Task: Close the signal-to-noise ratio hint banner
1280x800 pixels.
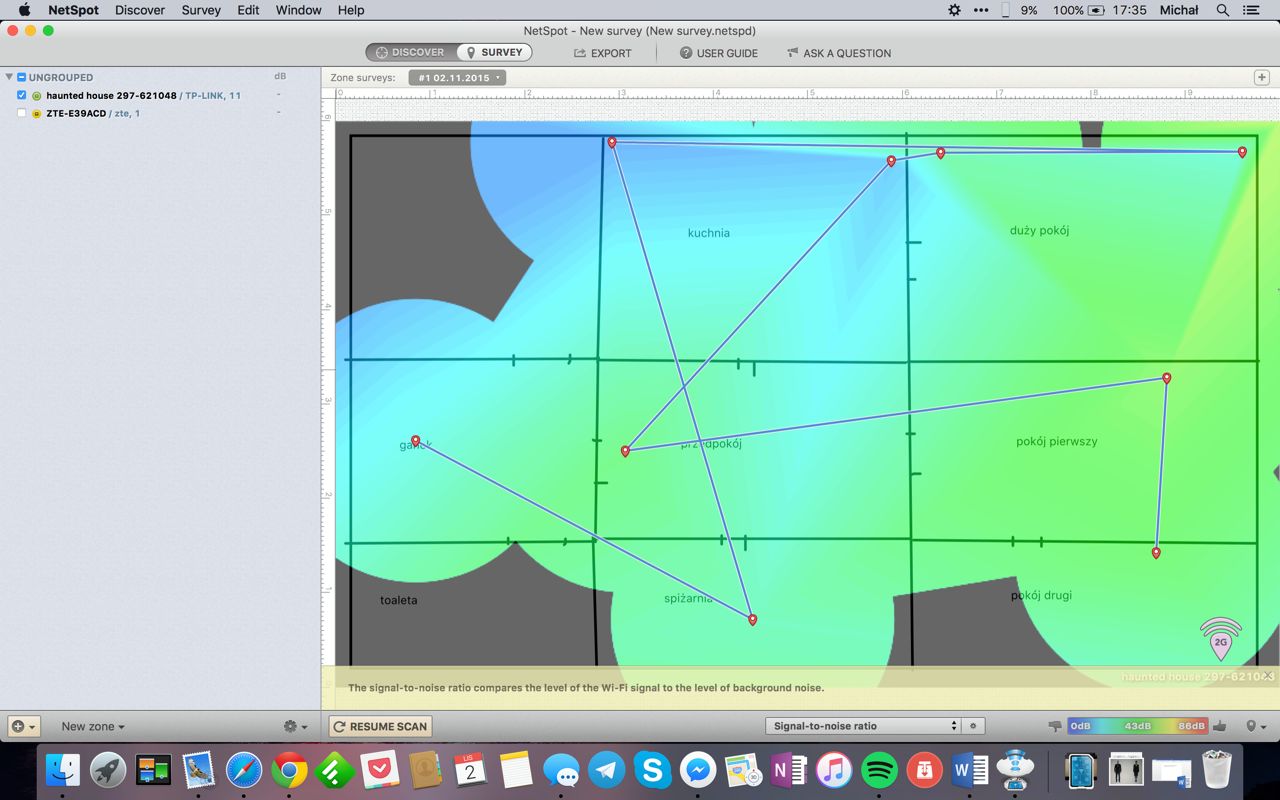Action: coord(1267,675)
